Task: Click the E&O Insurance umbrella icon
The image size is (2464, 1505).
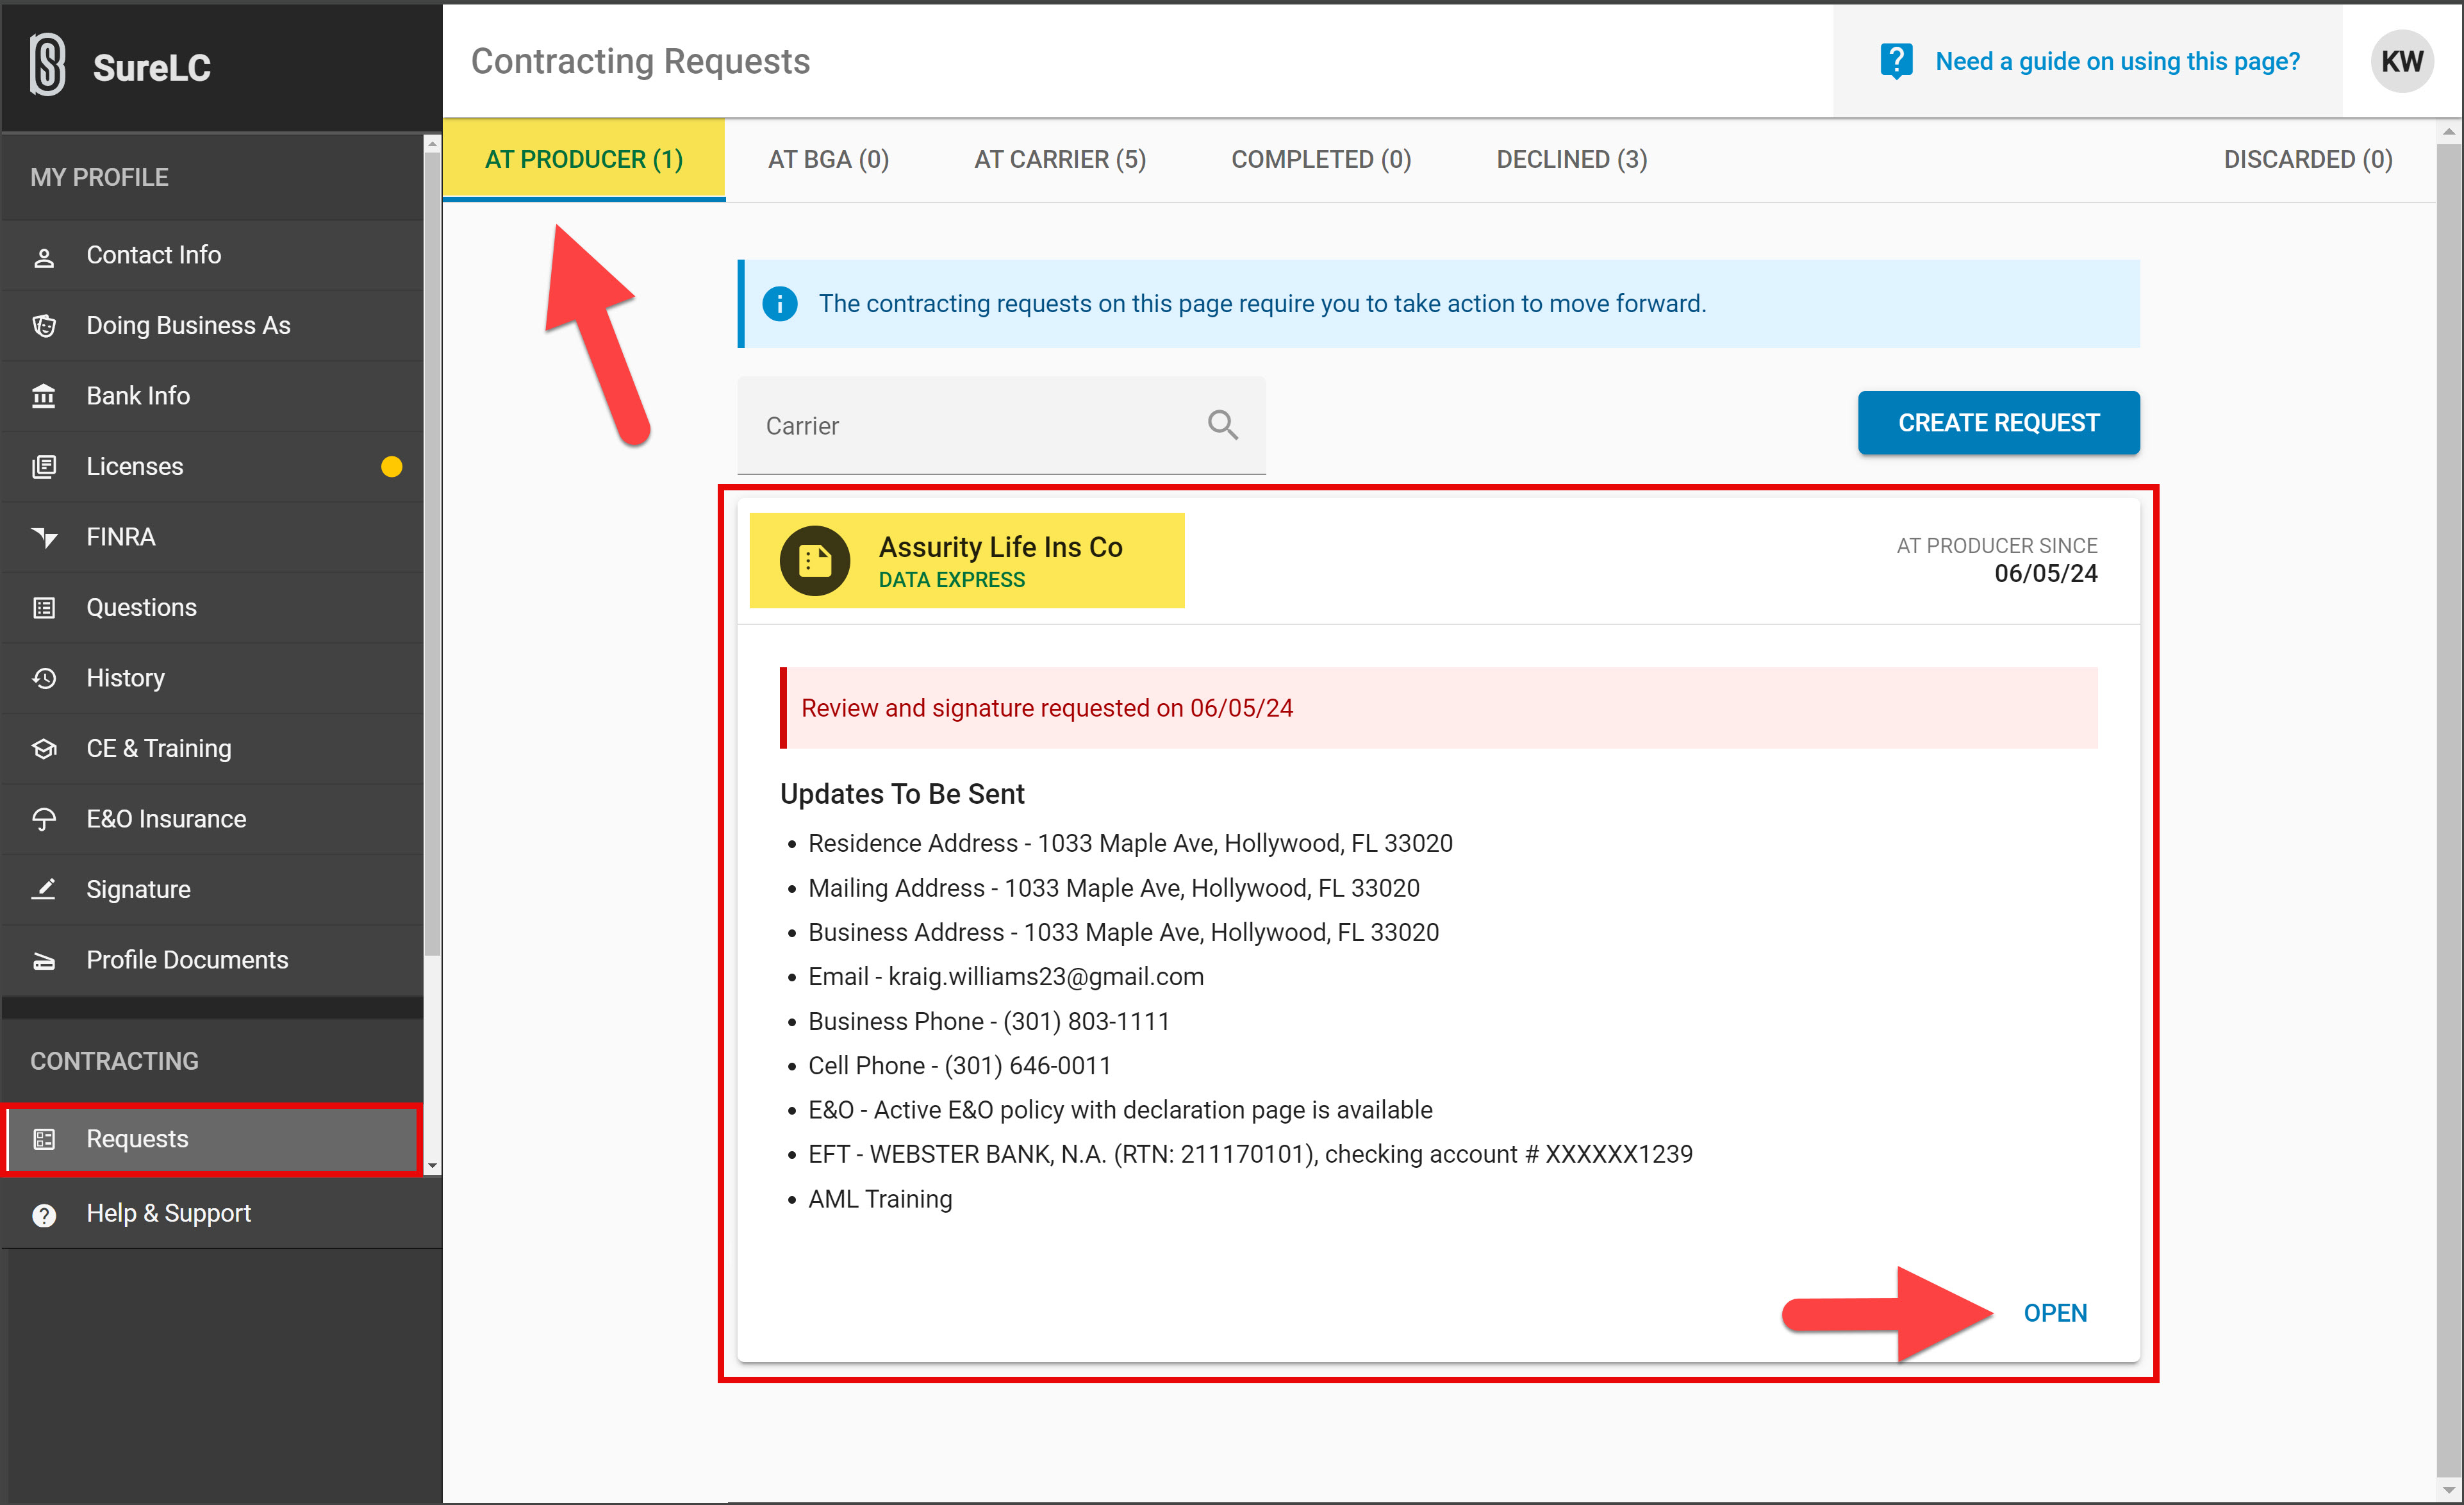Action: (45, 819)
